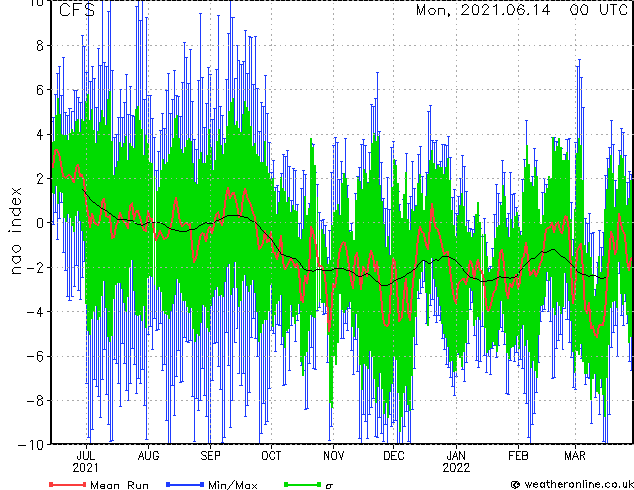Click the 'nao index' y-axis title
Image resolution: width=634 pixels, height=490 pixels.
pyautogui.click(x=15, y=231)
